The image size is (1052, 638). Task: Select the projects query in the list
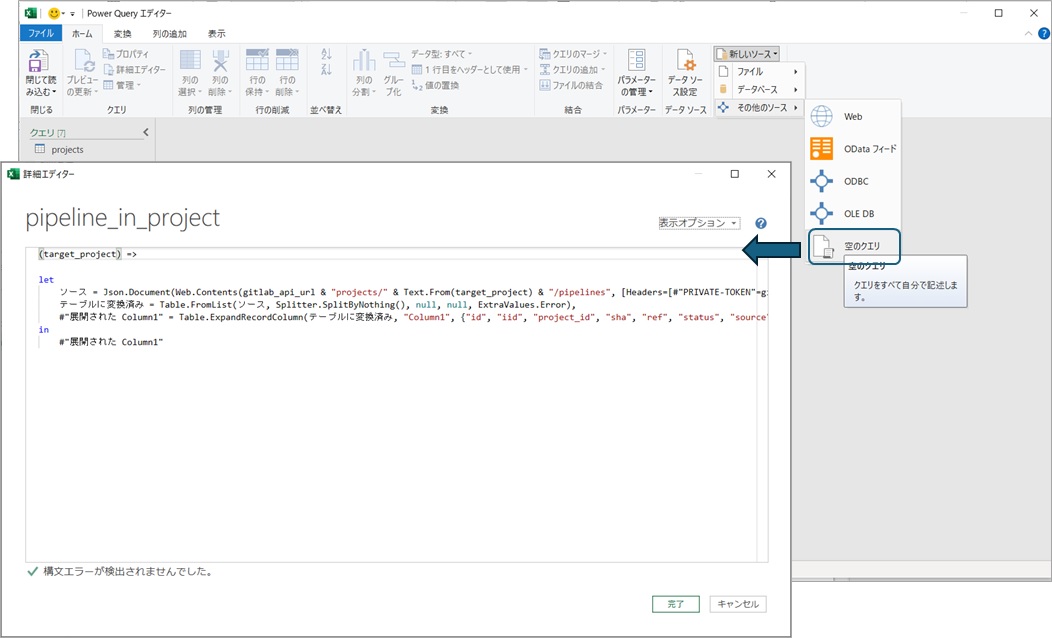[67, 150]
